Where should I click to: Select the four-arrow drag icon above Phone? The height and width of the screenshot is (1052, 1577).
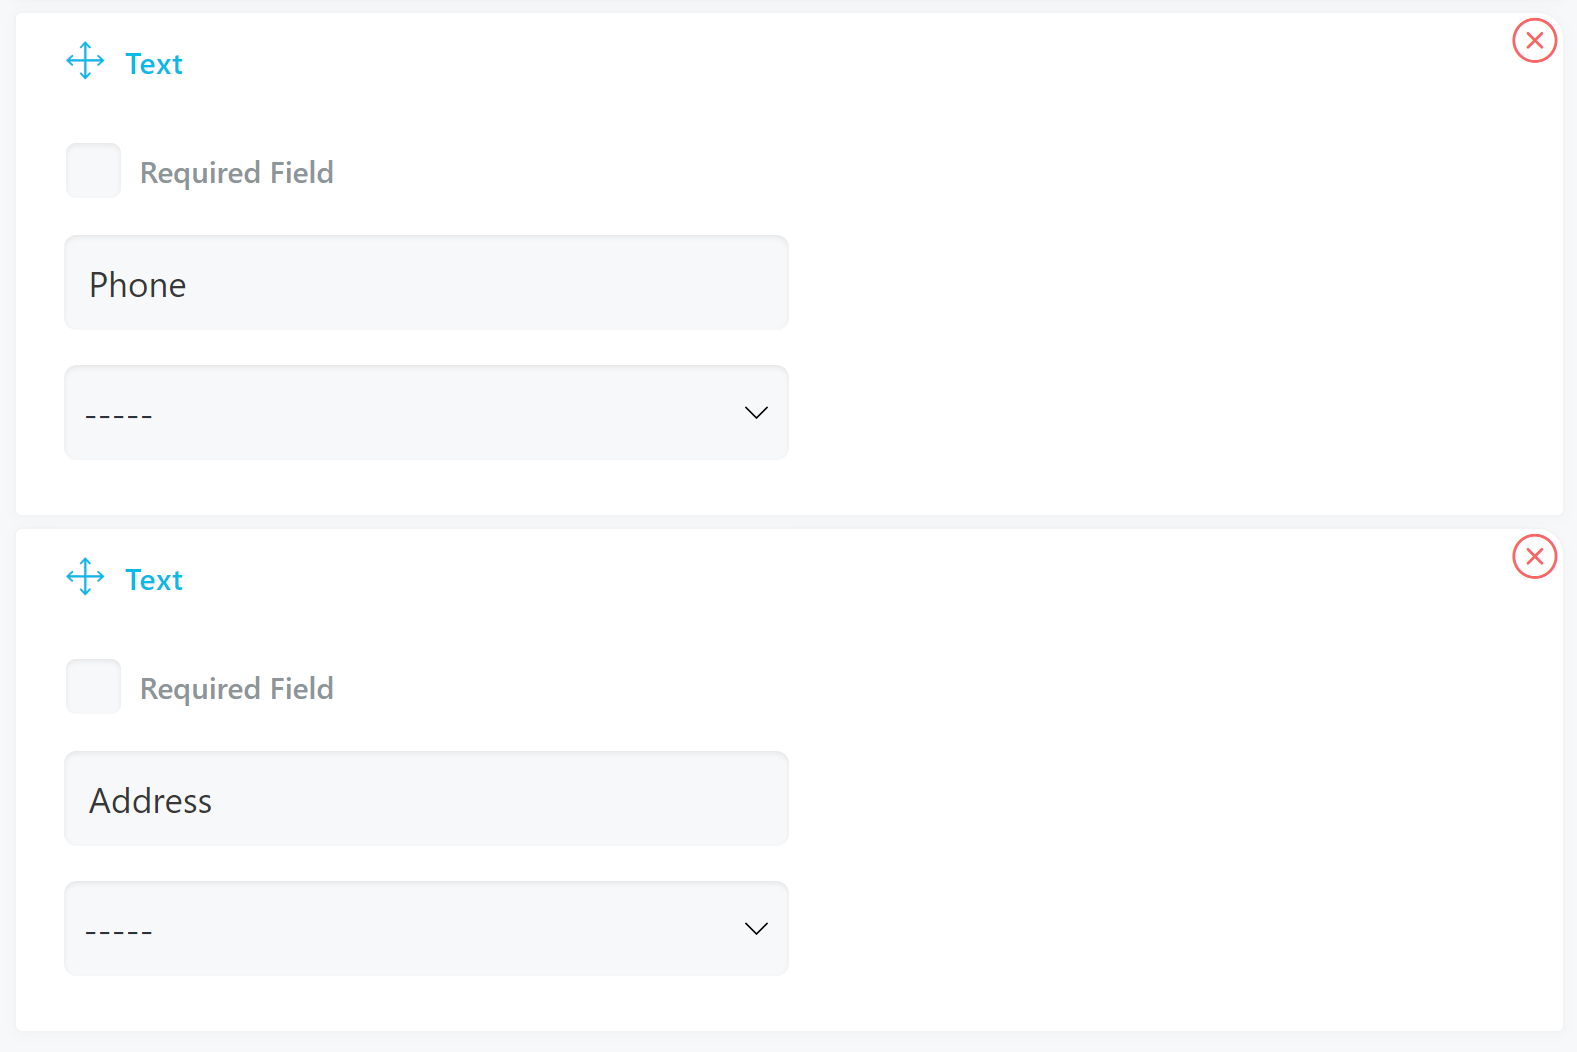[85, 61]
